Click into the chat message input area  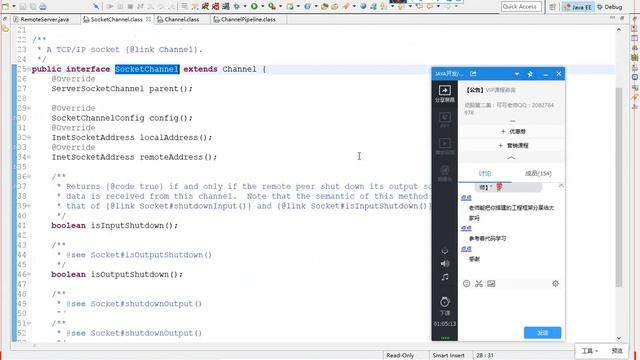[511, 307]
